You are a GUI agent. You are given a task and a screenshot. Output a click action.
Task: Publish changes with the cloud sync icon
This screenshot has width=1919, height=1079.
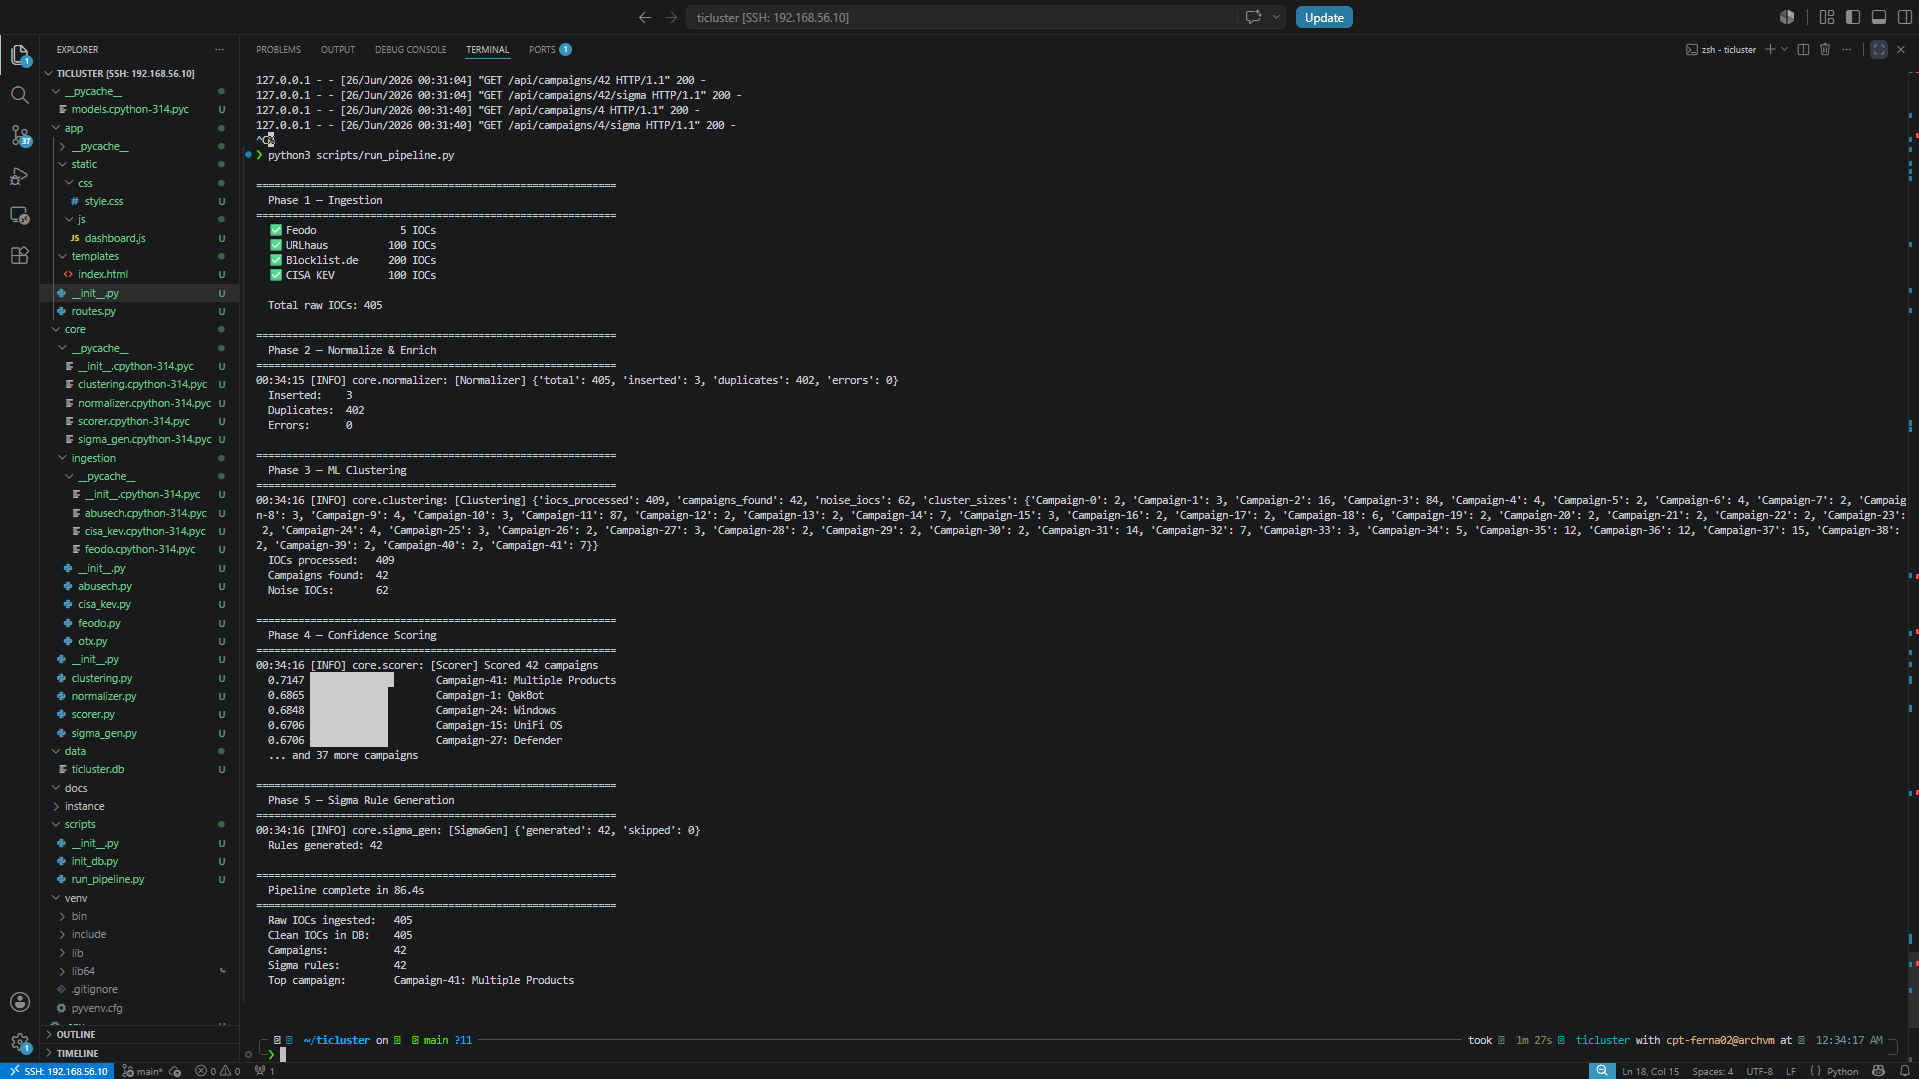[x=176, y=1071]
